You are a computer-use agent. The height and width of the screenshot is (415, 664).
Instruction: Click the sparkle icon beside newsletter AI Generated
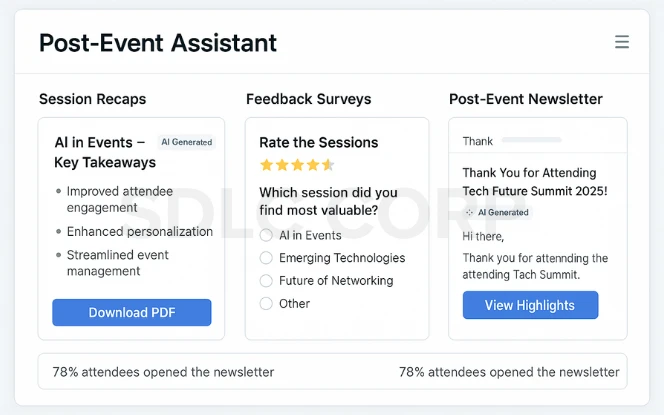coord(469,213)
